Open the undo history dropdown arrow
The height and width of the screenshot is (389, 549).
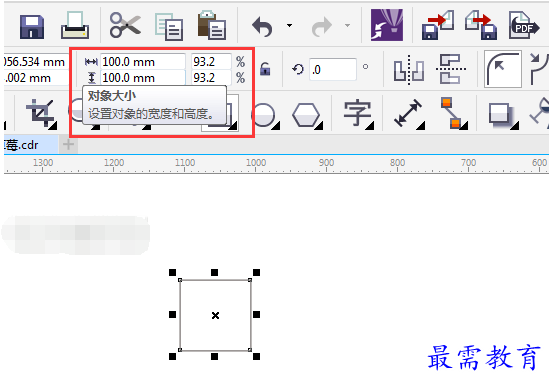(289, 25)
